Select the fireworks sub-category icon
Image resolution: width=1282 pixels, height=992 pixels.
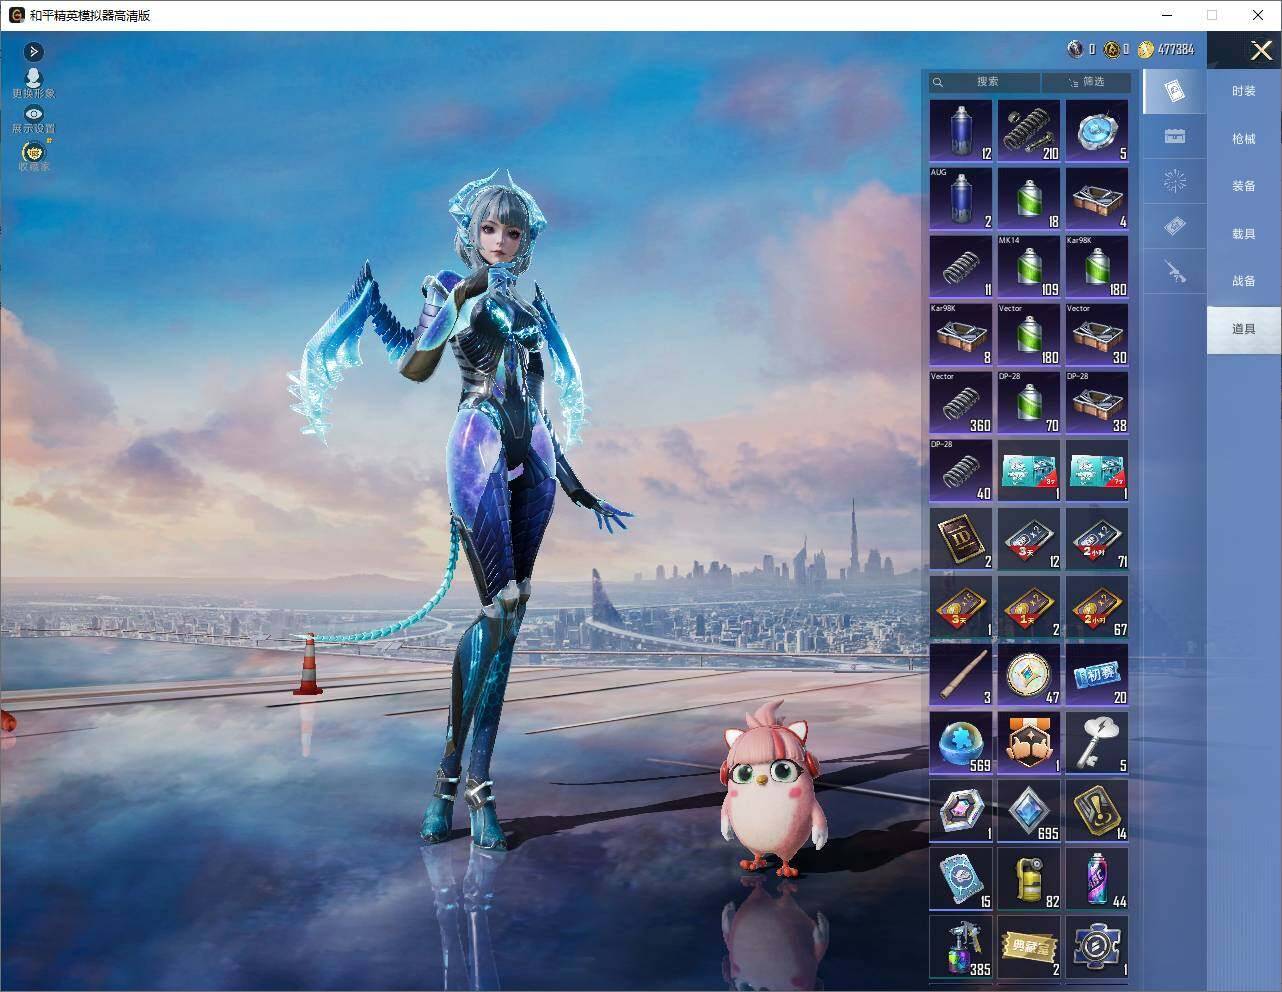pos(1175,182)
